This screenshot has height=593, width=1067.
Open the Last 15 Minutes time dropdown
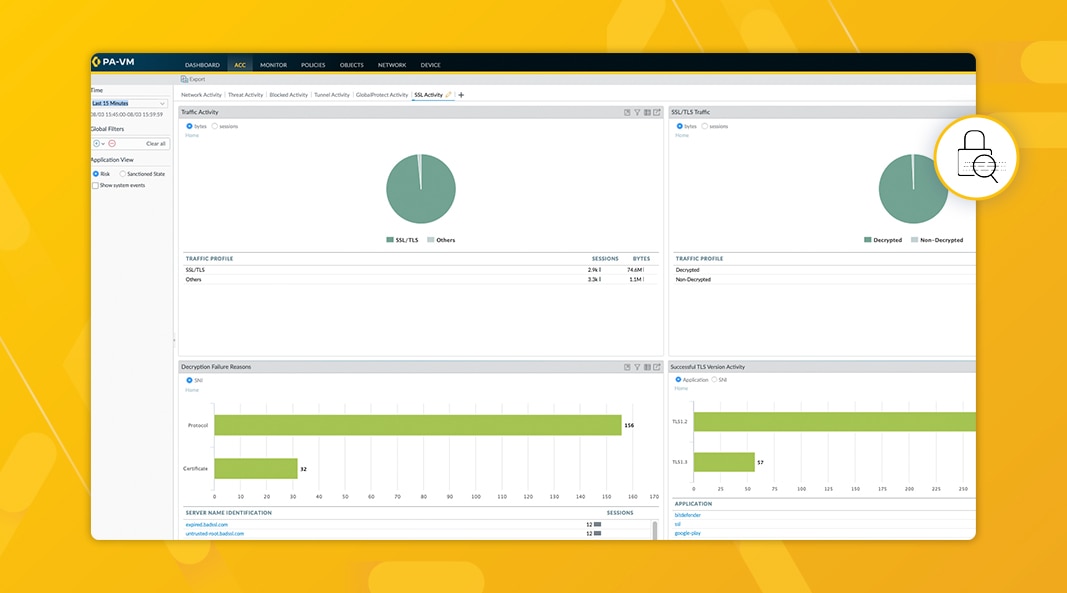[129, 103]
